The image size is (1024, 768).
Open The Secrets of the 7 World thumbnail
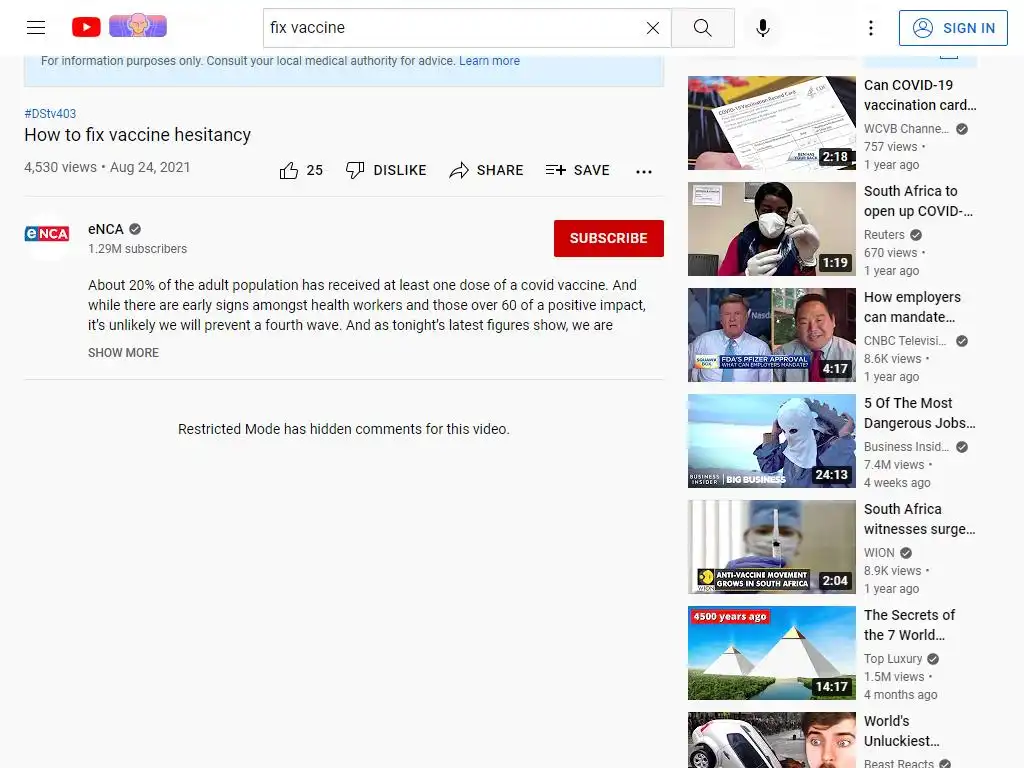pos(771,652)
